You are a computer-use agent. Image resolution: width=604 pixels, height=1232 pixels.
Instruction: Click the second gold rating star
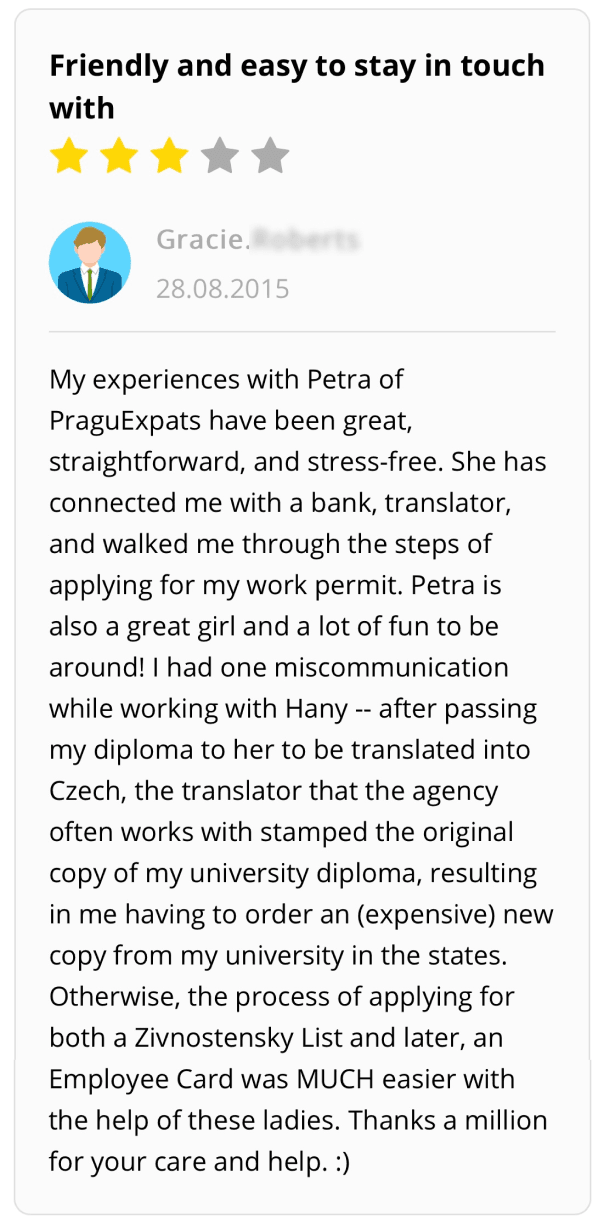coord(119,157)
